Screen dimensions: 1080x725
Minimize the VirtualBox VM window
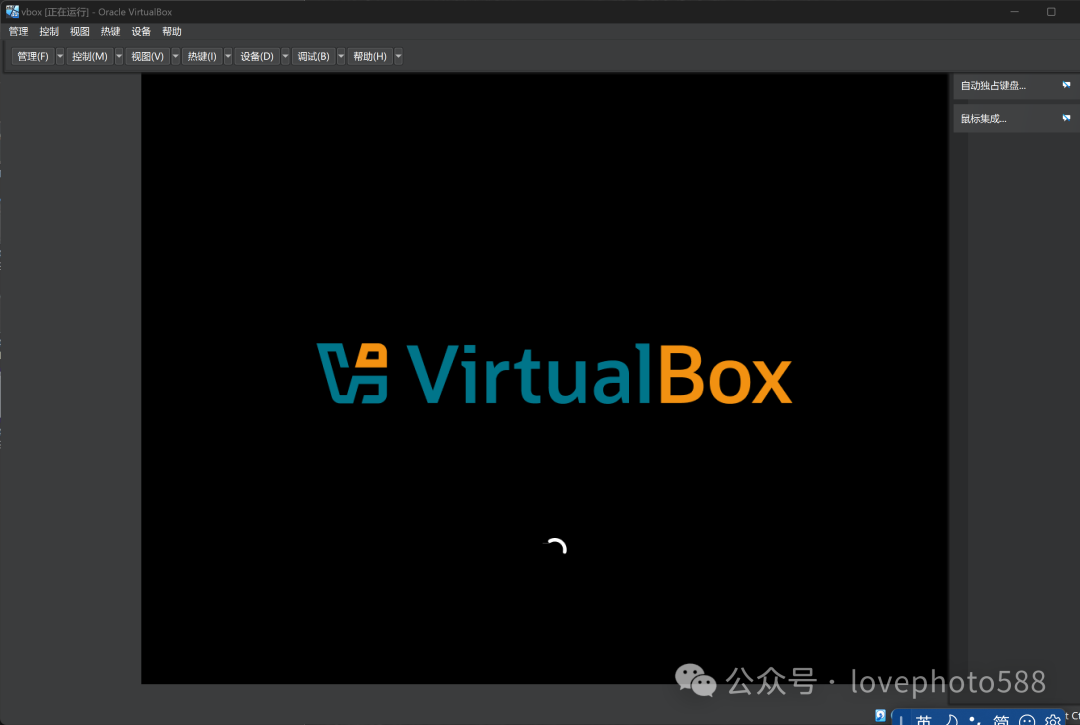click(x=1015, y=12)
